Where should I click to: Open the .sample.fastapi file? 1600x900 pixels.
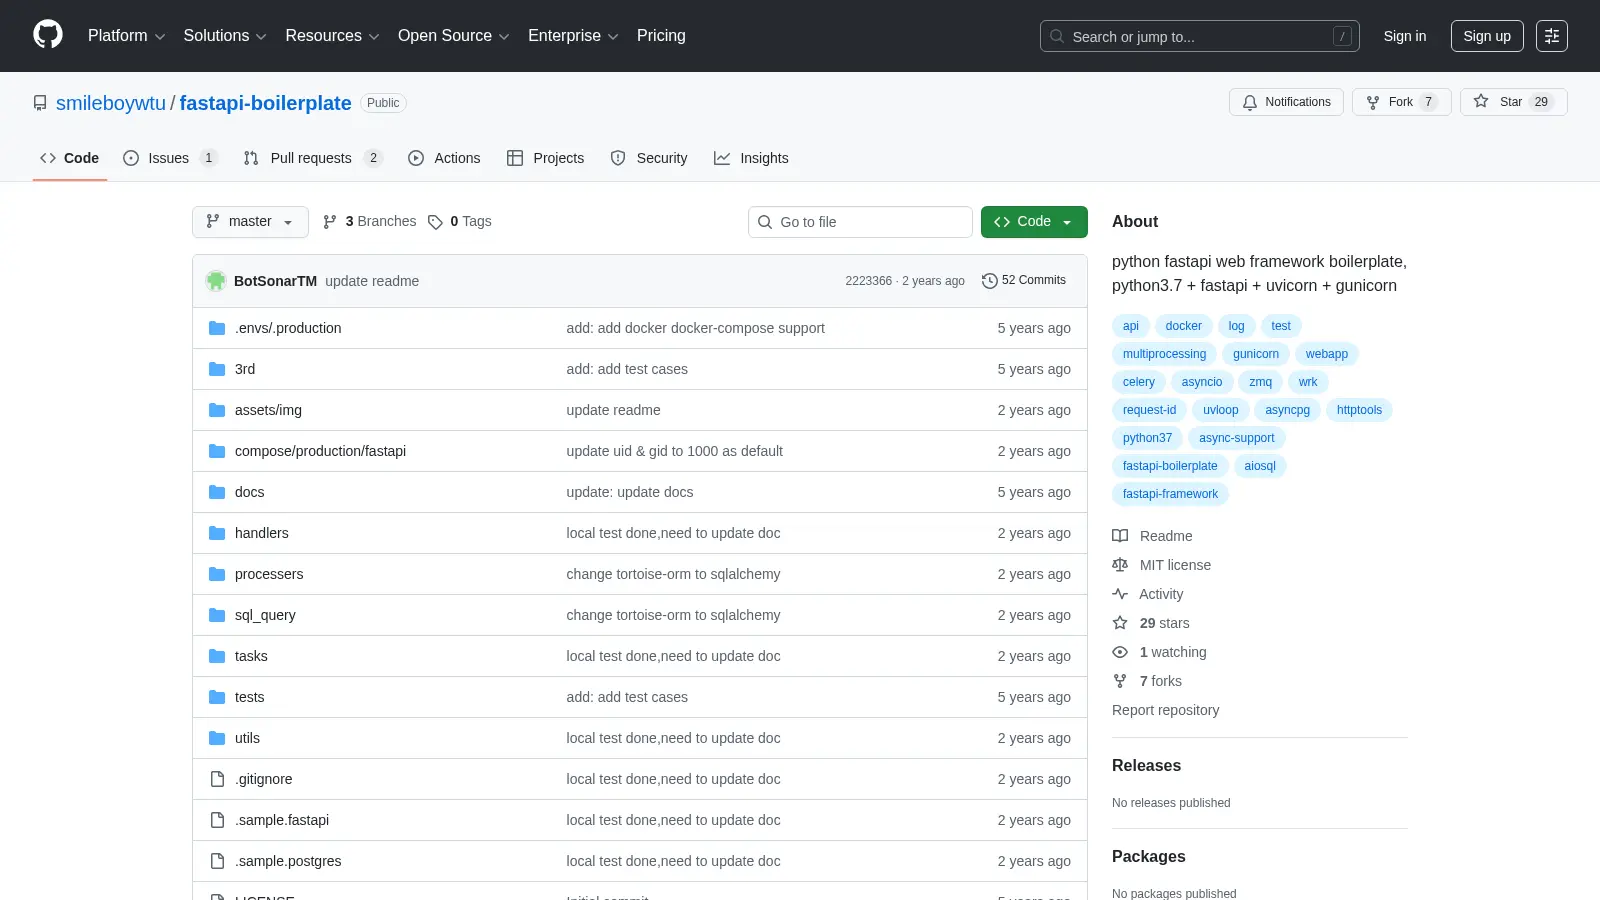282,820
